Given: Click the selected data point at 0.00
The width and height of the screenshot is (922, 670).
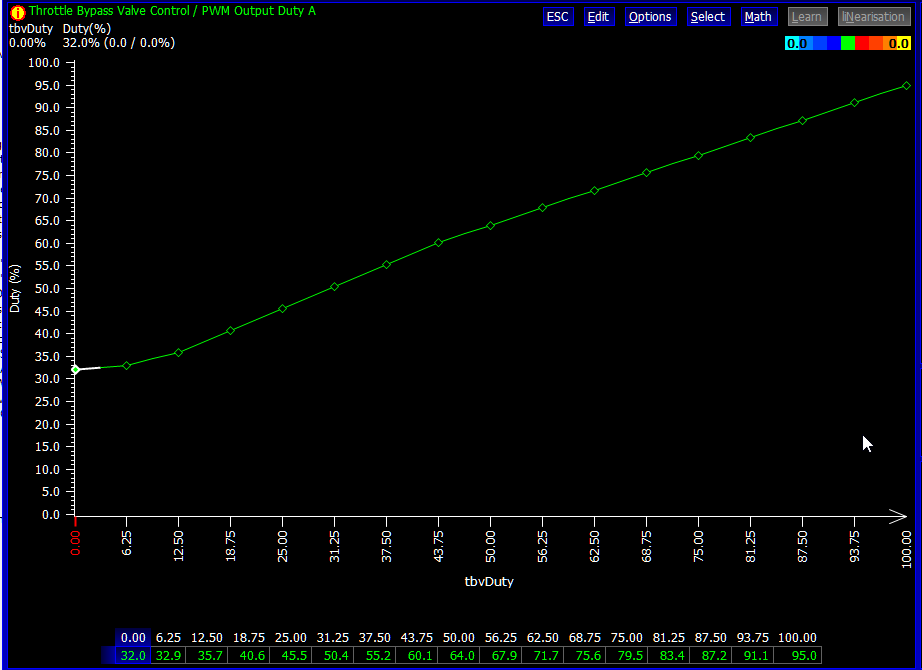Looking at the screenshot, I should coord(75,370).
